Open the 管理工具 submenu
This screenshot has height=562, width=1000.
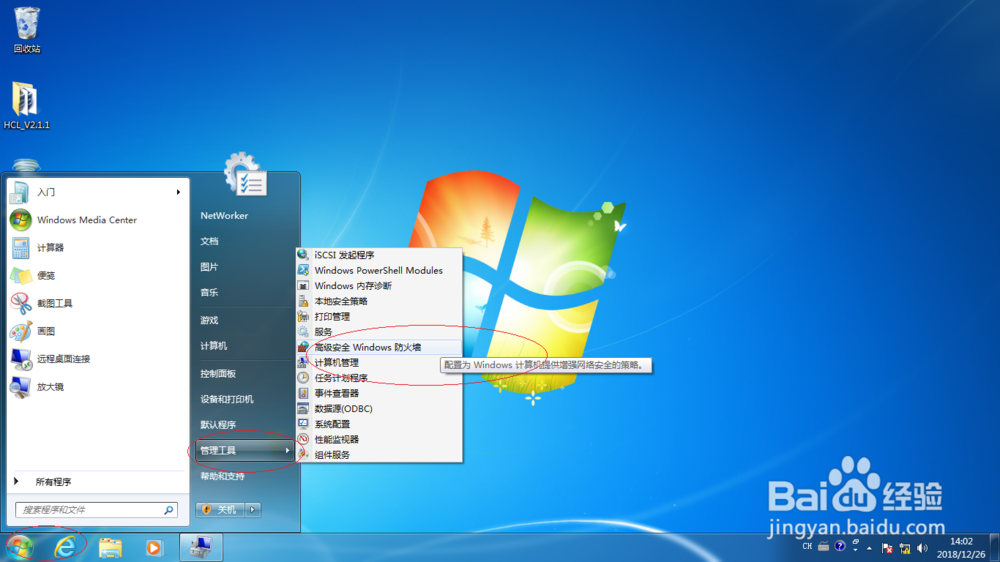(244, 450)
